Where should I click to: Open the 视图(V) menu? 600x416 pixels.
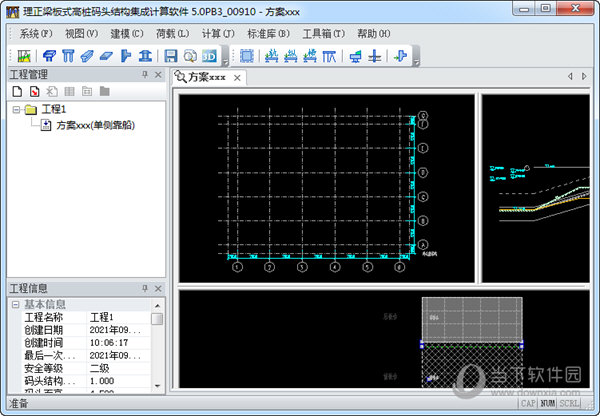click(82, 34)
